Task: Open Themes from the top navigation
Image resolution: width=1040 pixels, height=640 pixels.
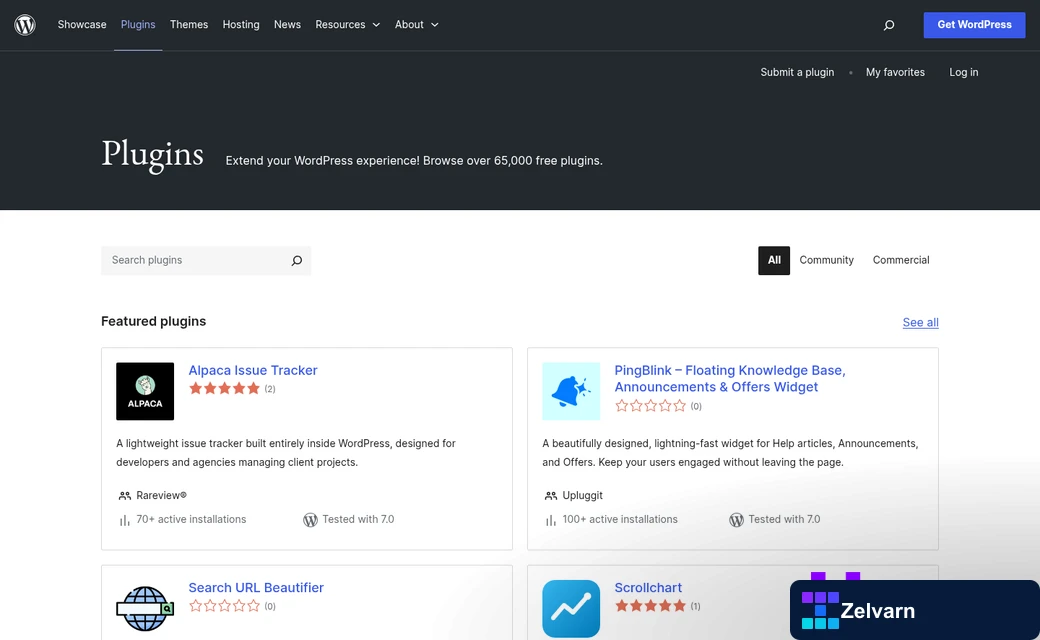Action: coord(188,25)
